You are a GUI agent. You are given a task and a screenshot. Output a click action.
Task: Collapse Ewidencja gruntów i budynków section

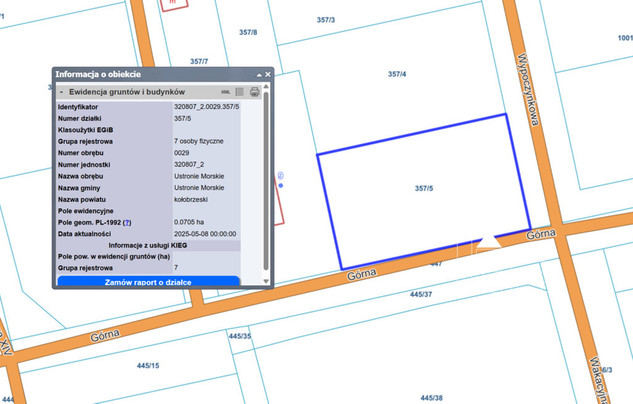[x=61, y=91]
